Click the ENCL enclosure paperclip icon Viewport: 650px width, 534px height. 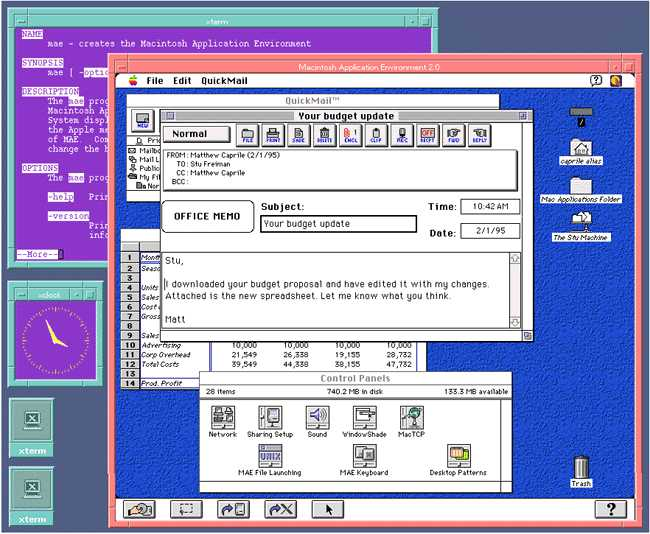tap(350, 135)
